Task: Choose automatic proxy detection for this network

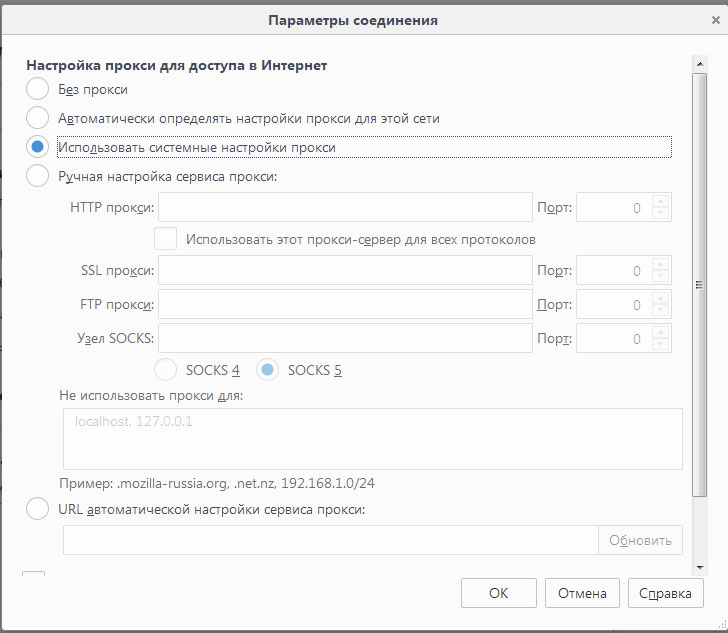Action: point(37,118)
